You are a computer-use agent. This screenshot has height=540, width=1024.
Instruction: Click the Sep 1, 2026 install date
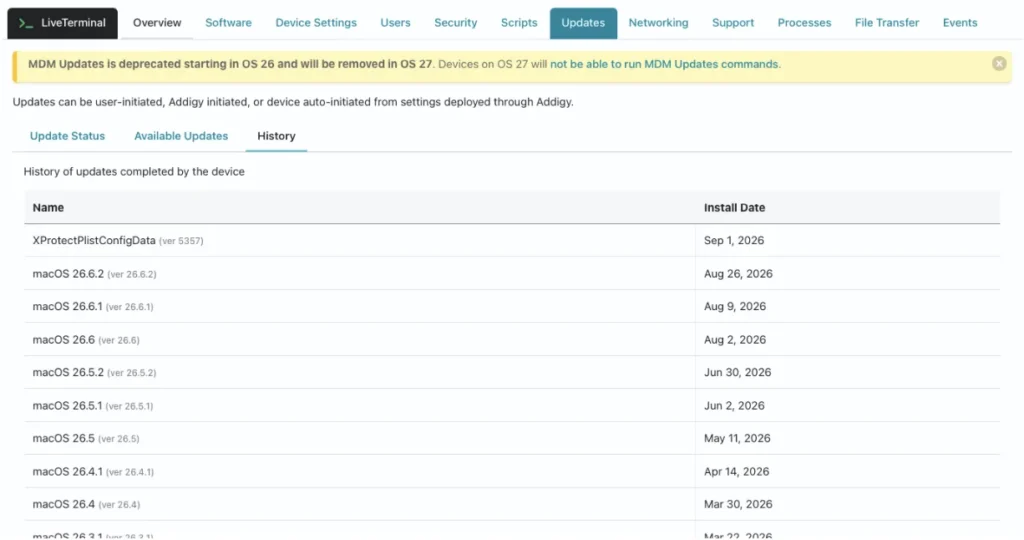[x=733, y=240]
